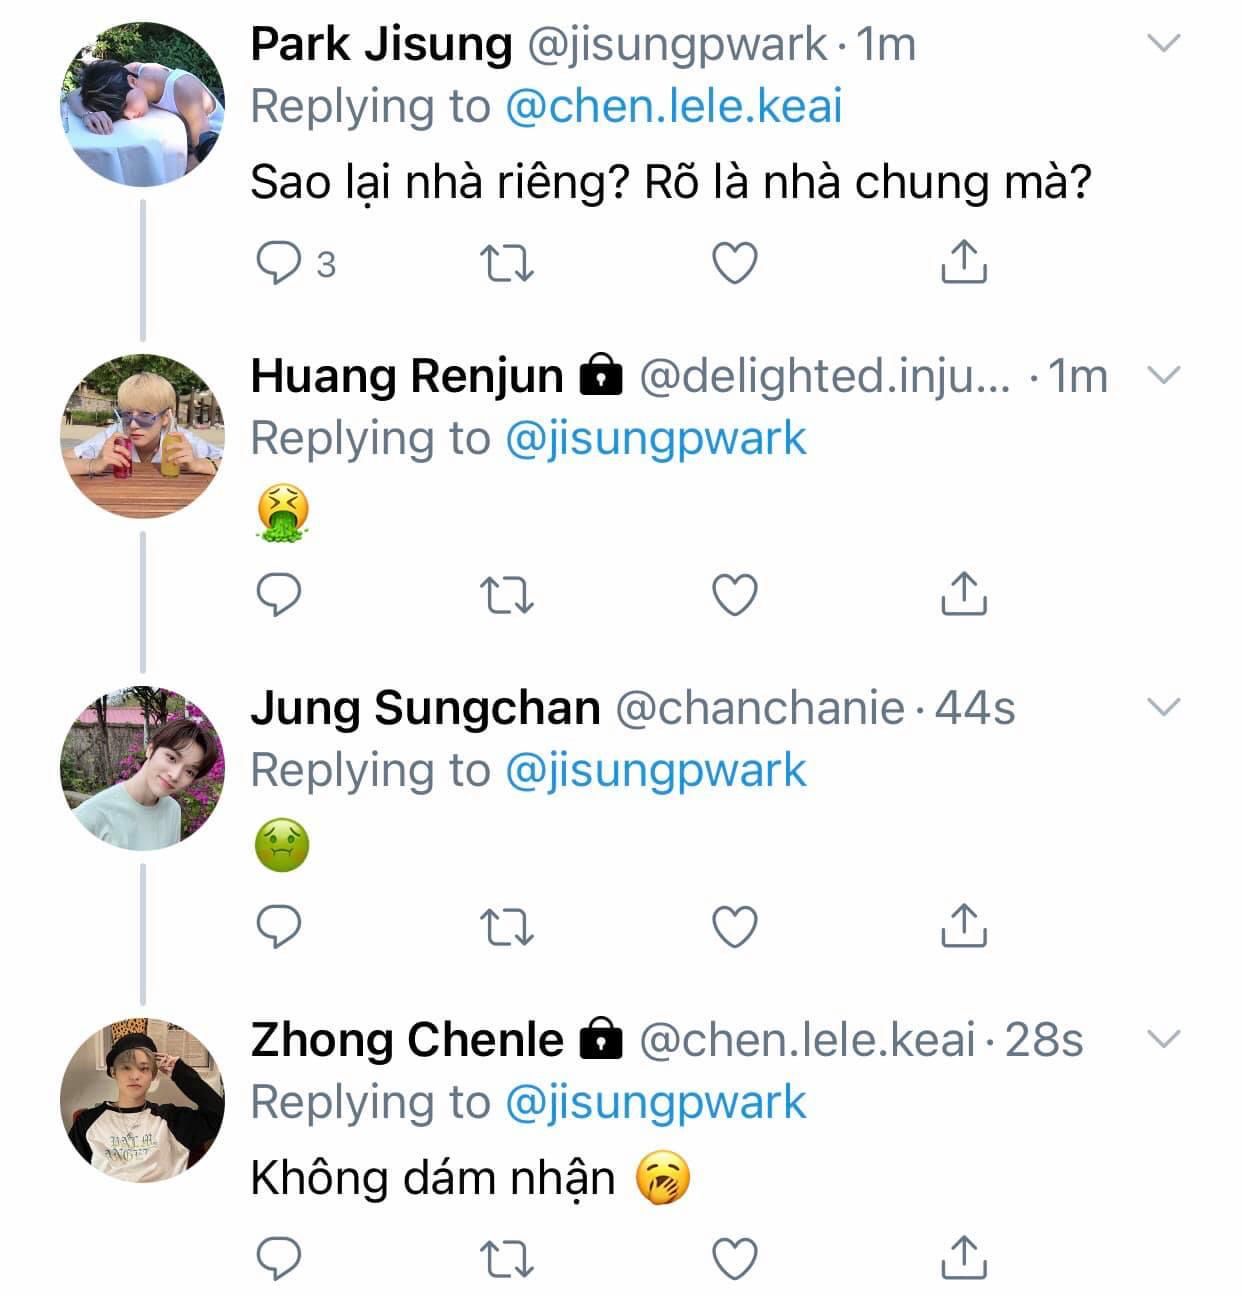Expand the options chevron on Huang Renjun's tweet
Image resolution: width=1242 pixels, height=1296 pixels.
[1164, 375]
